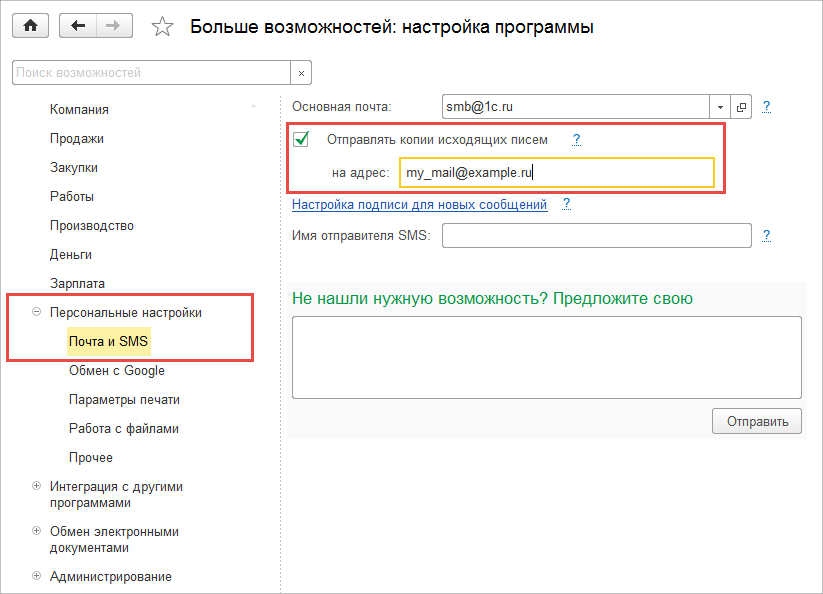Go forward with the right arrow

pyautogui.click(x=112, y=27)
